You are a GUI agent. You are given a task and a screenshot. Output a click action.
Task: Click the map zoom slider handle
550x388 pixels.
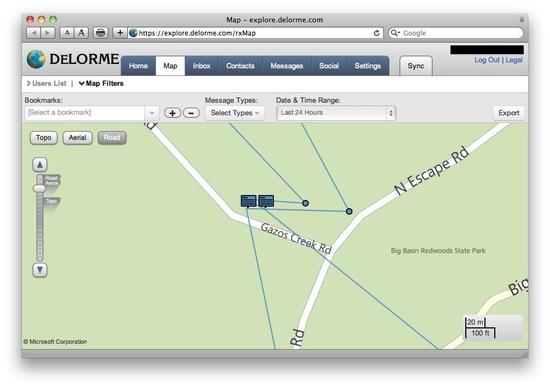[39, 189]
